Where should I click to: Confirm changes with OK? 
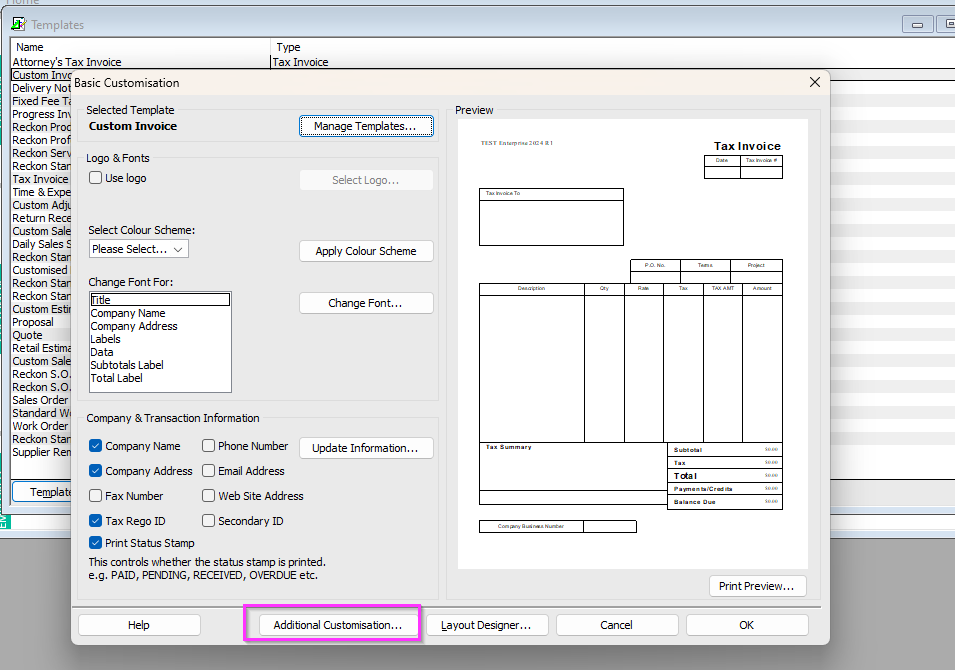coord(747,625)
